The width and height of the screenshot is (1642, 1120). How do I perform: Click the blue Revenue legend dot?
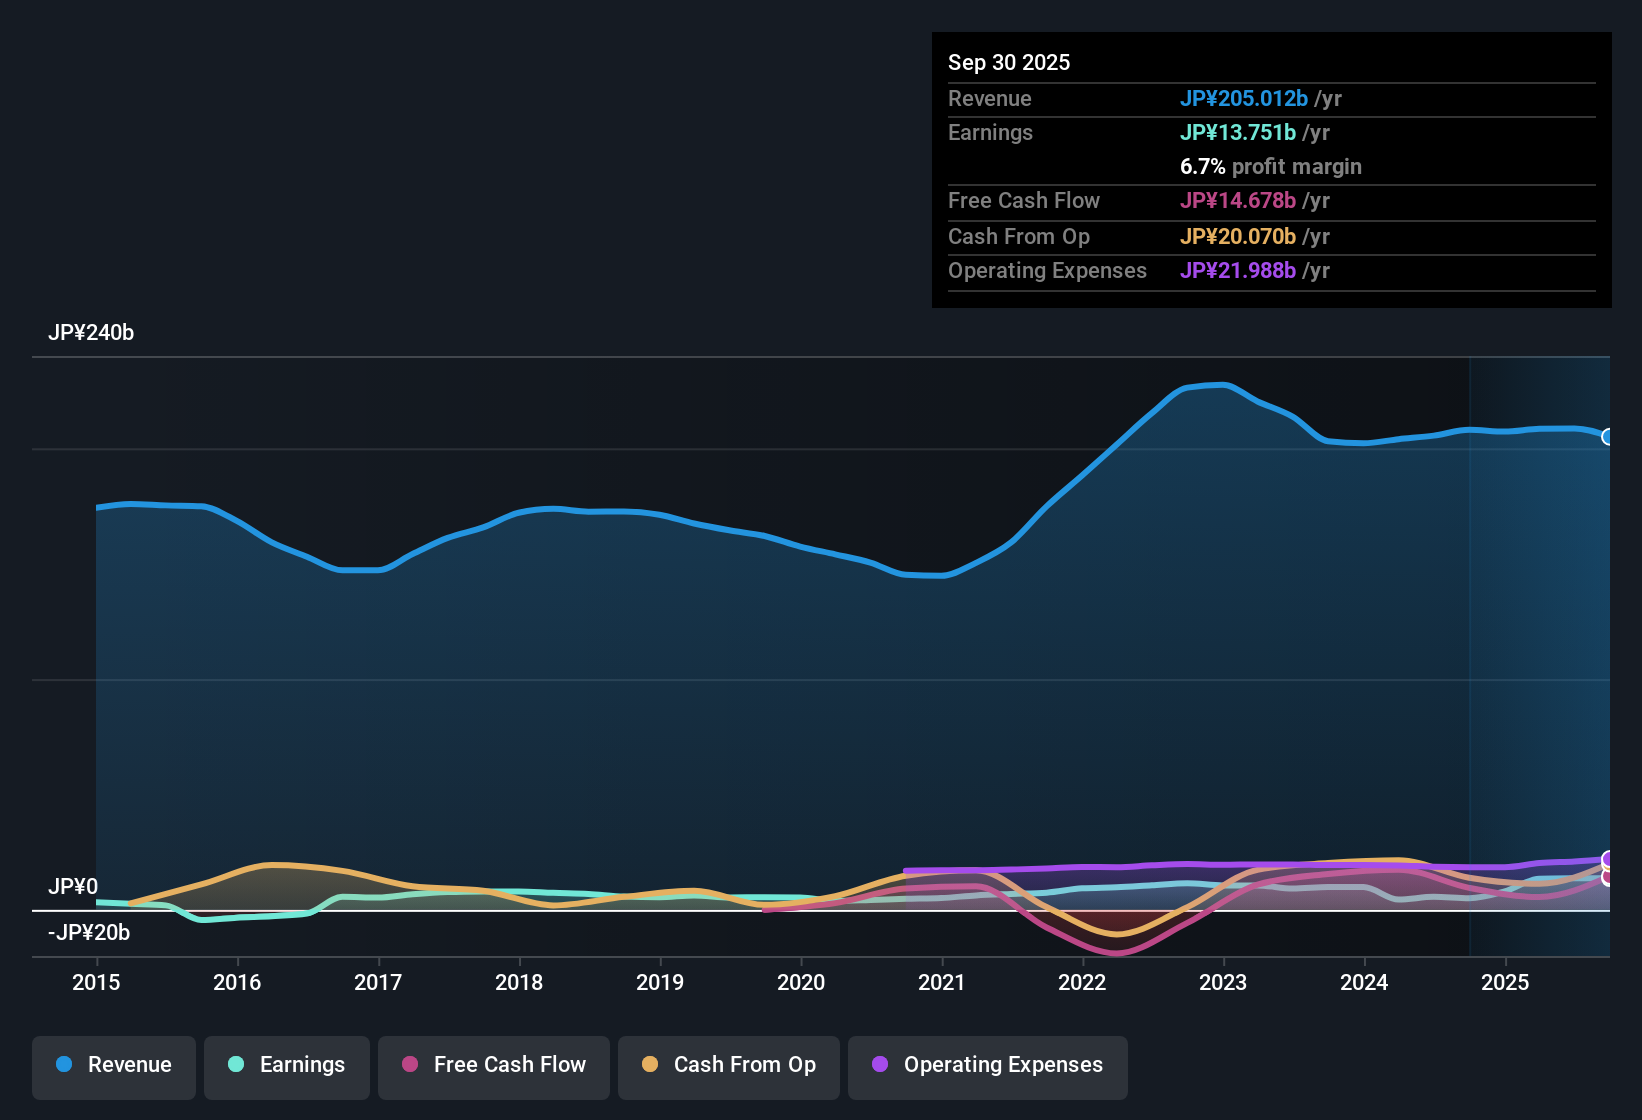click(x=64, y=1065)
